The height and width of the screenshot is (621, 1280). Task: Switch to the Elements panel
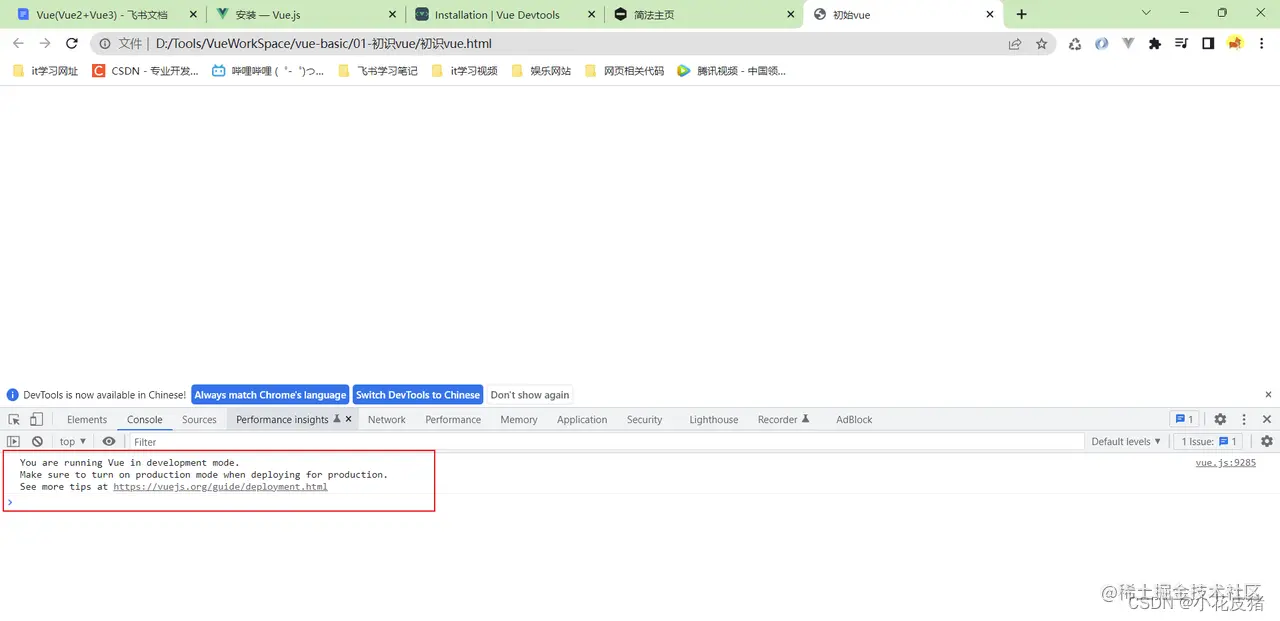(x=87, y=419)
